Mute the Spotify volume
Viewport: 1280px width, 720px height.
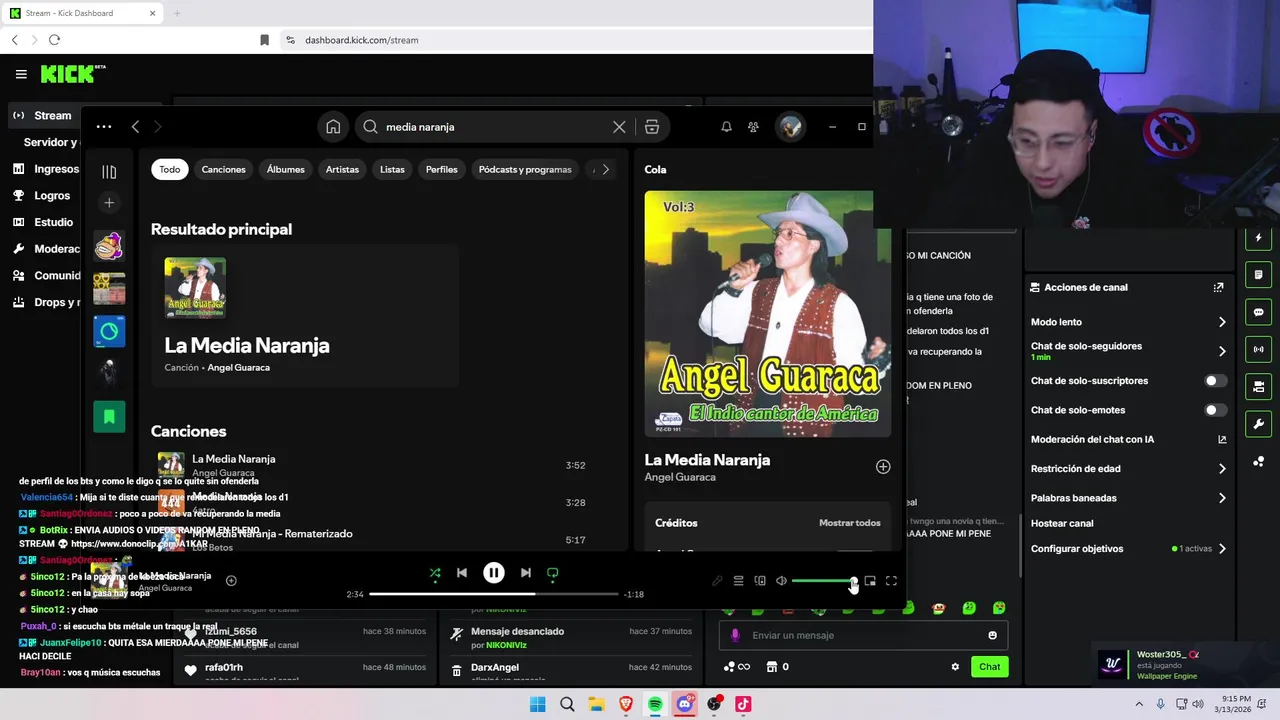tap(782, 581)
